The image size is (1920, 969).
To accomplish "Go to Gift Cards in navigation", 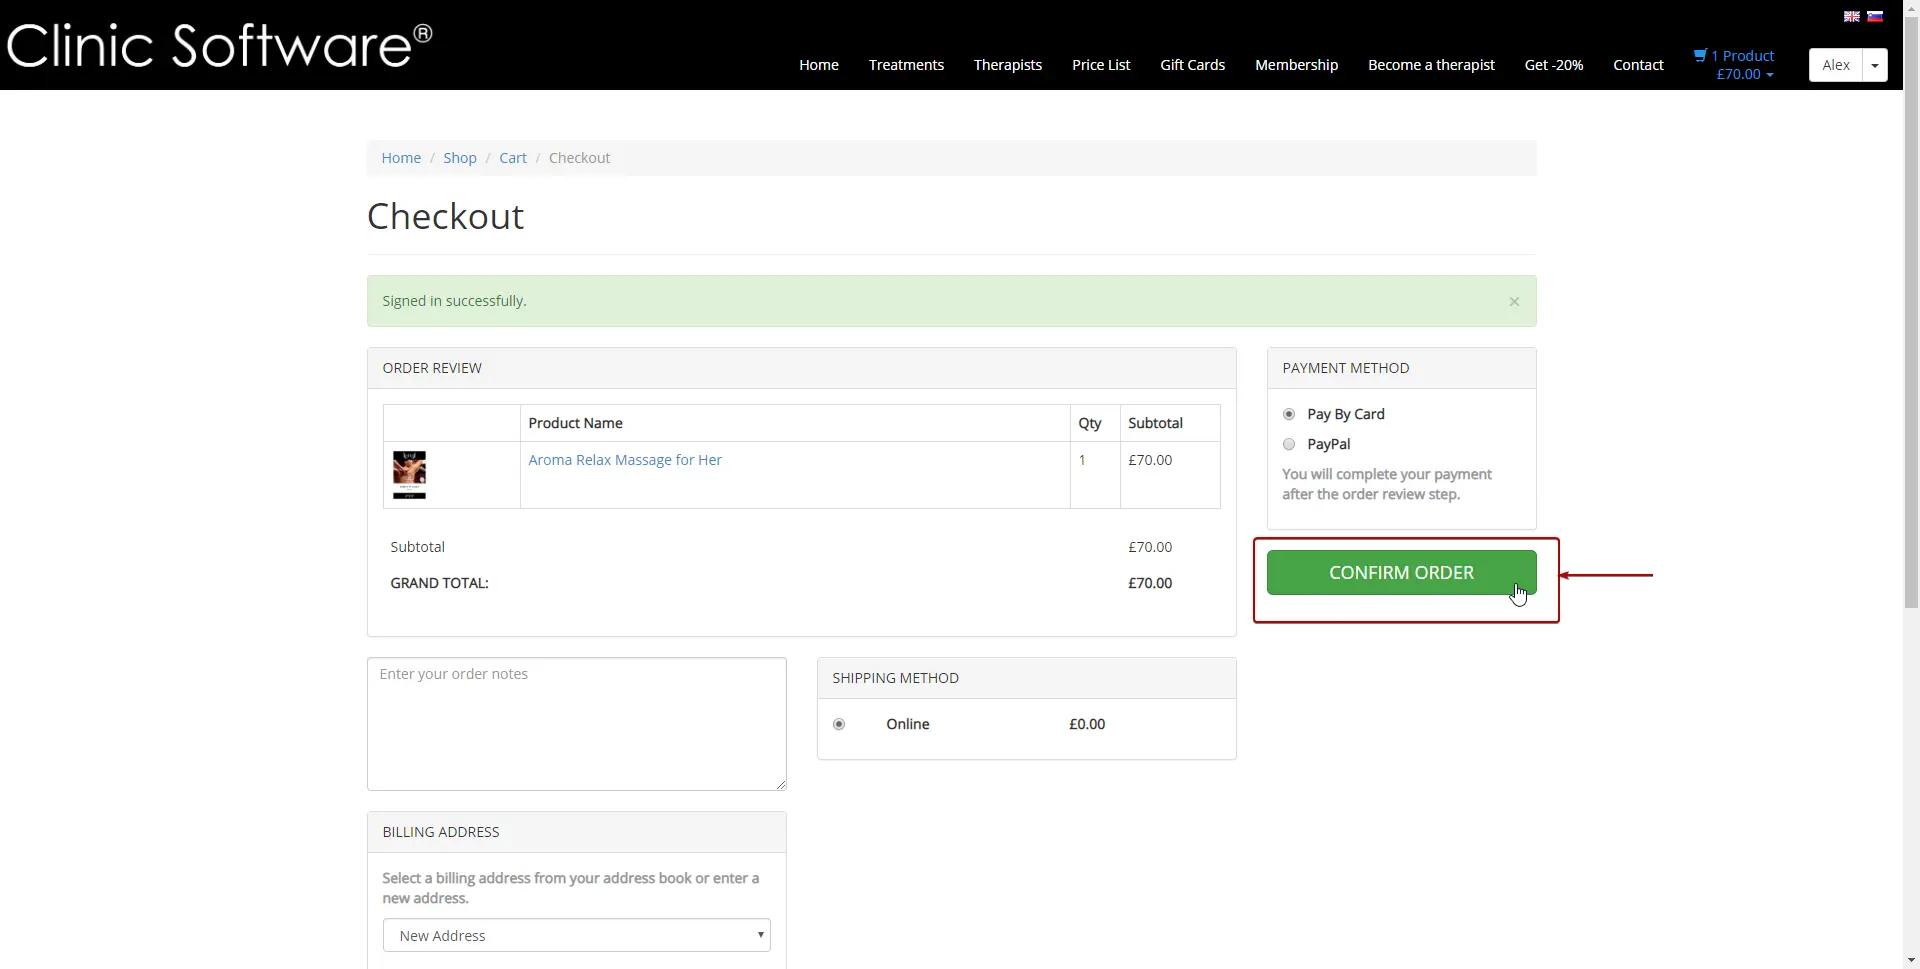I will pyautogui.click(x=1192, y=65).
